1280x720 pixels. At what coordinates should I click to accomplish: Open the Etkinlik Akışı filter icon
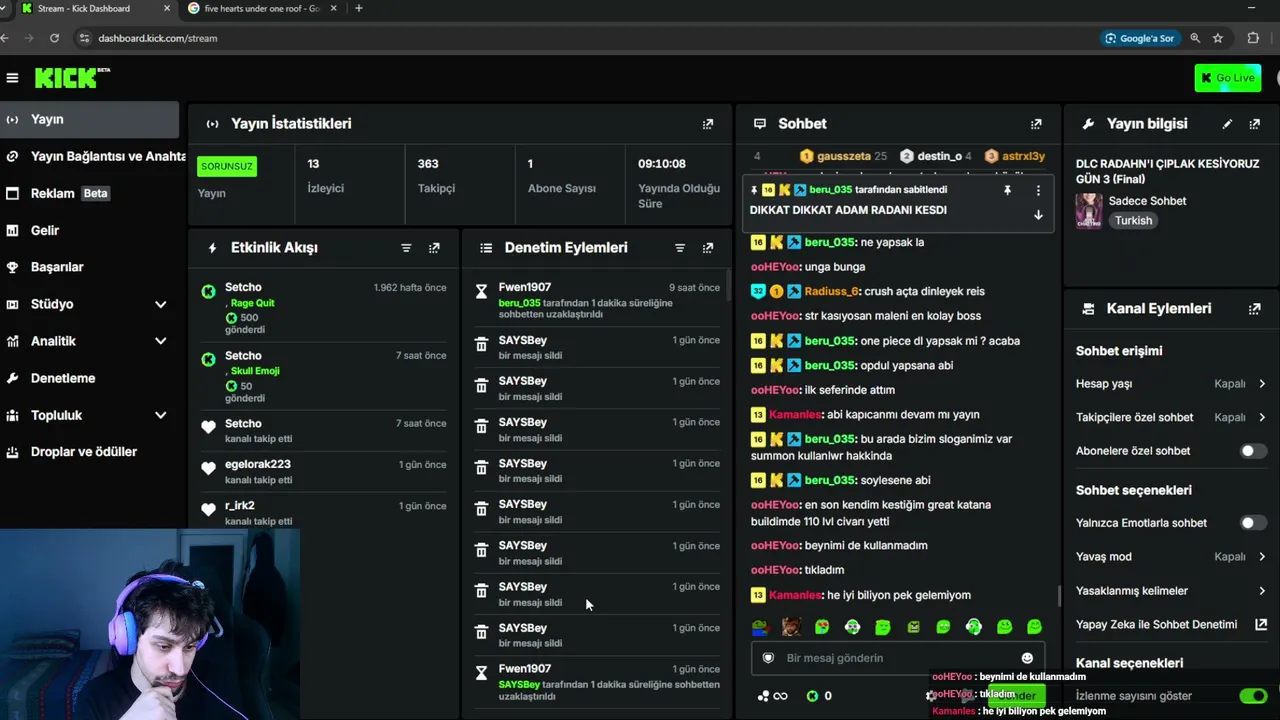point(406,248)
